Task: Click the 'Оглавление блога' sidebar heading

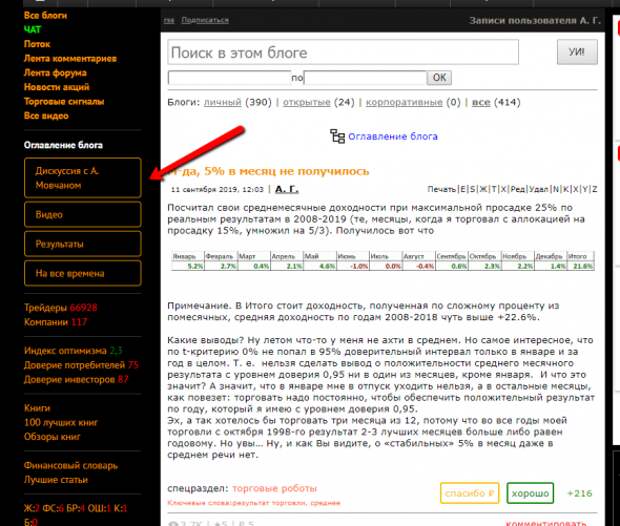Action: 63,145
